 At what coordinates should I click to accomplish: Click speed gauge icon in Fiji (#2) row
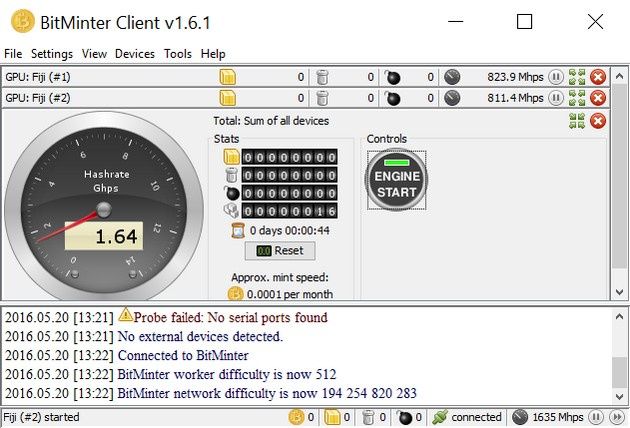click(452, 98)
